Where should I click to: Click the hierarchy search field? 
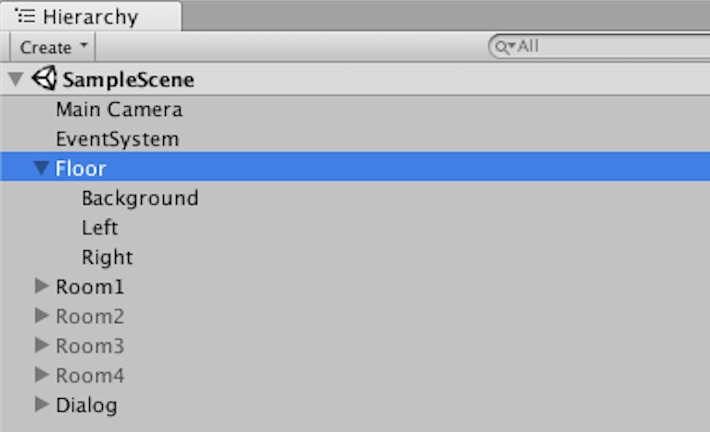pos(600,46)
